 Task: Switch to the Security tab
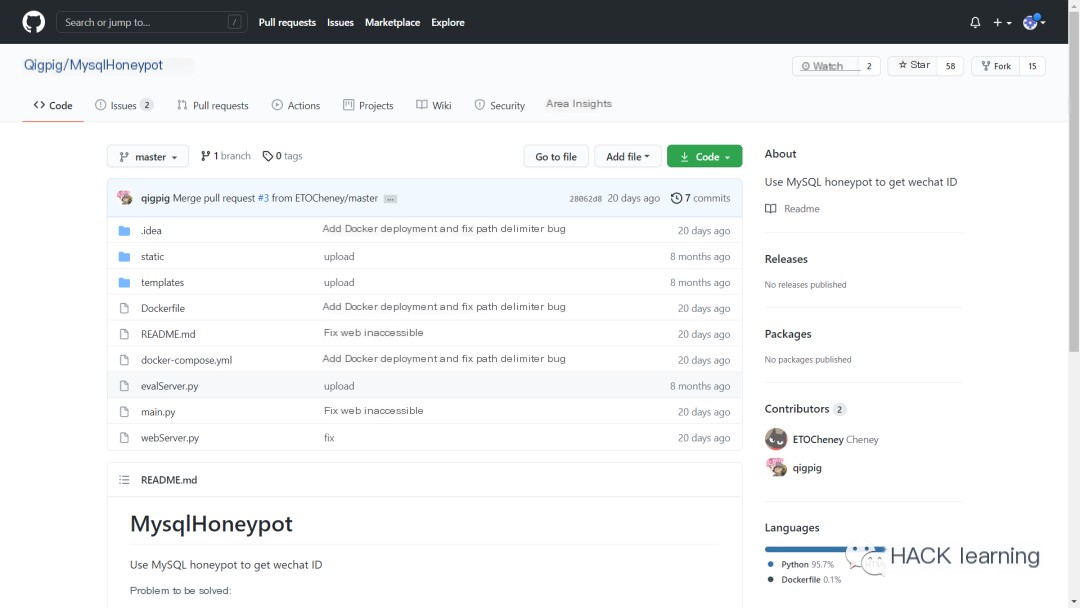[500, 105]
